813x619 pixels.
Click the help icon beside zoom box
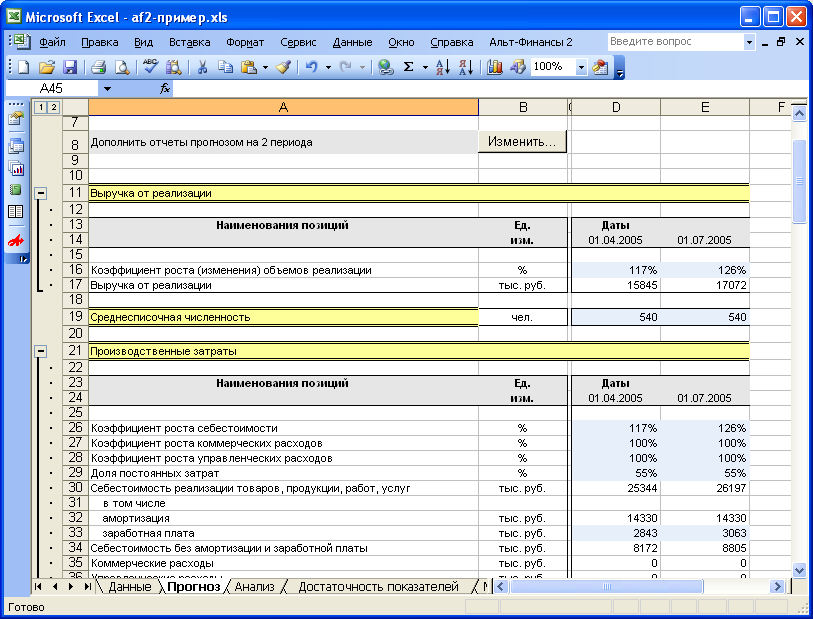click(600, 67)
